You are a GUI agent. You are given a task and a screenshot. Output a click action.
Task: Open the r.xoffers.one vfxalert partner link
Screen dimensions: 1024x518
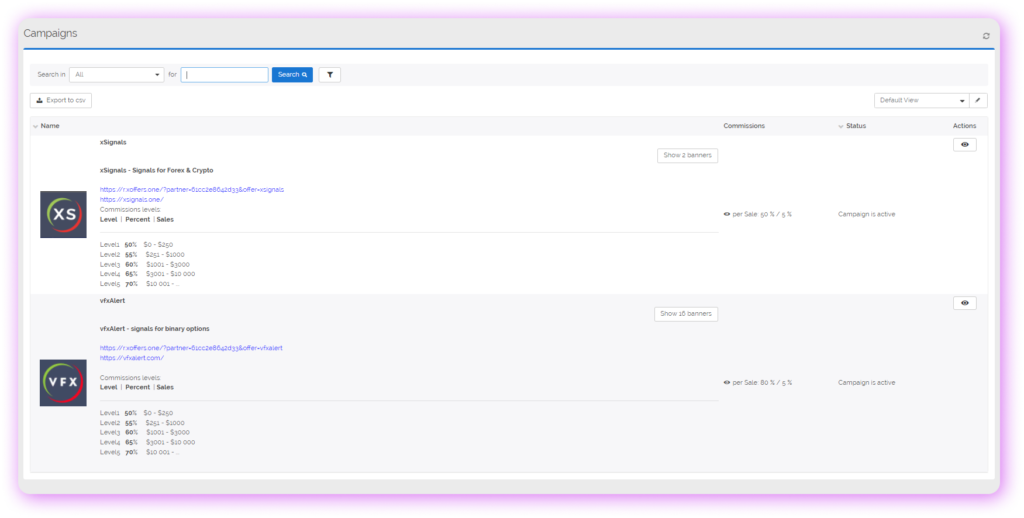191,348
